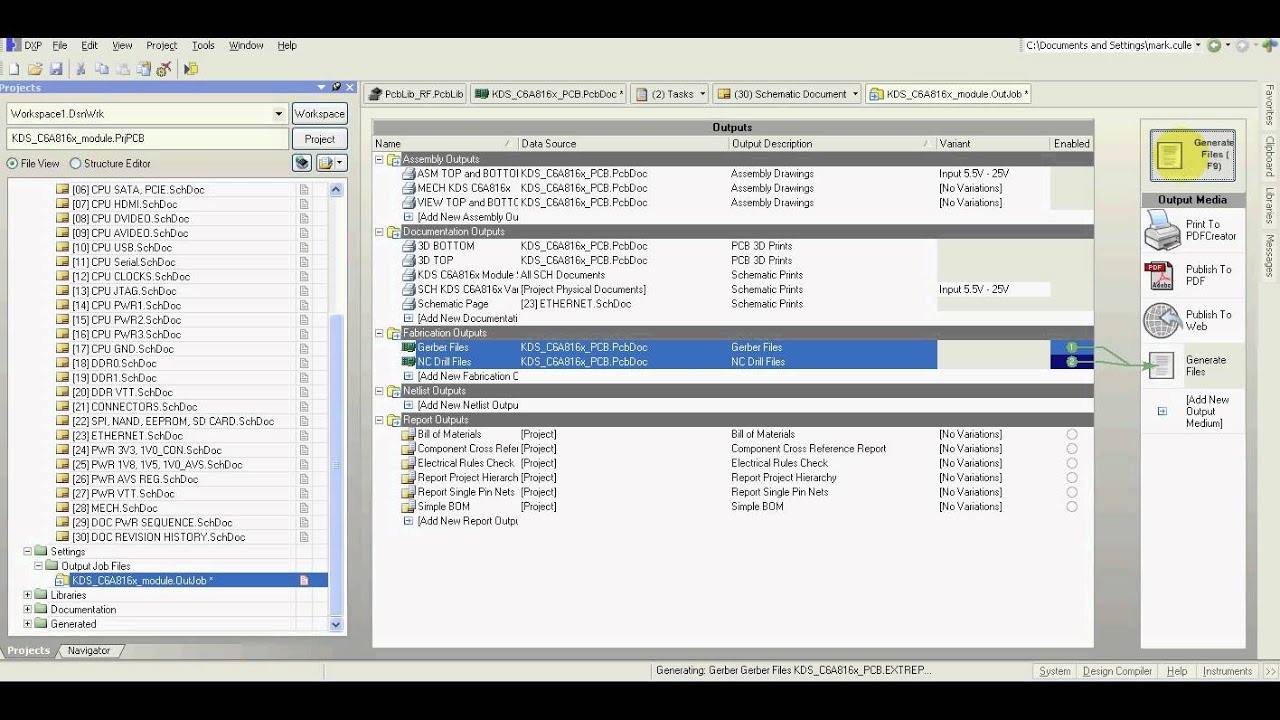The width and height of the screenshot is (1280, 720).
Task: Collapse the Netlist Outputs section
Action: click(x=379, y=391)
